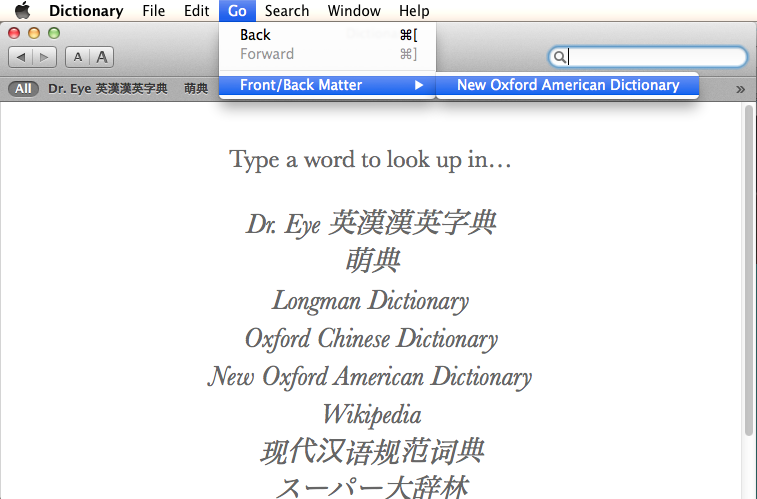Image resolution: width=757 pixels, height=499 pixels.
Task: Open the Edit menu
Action: coord(196,11)
